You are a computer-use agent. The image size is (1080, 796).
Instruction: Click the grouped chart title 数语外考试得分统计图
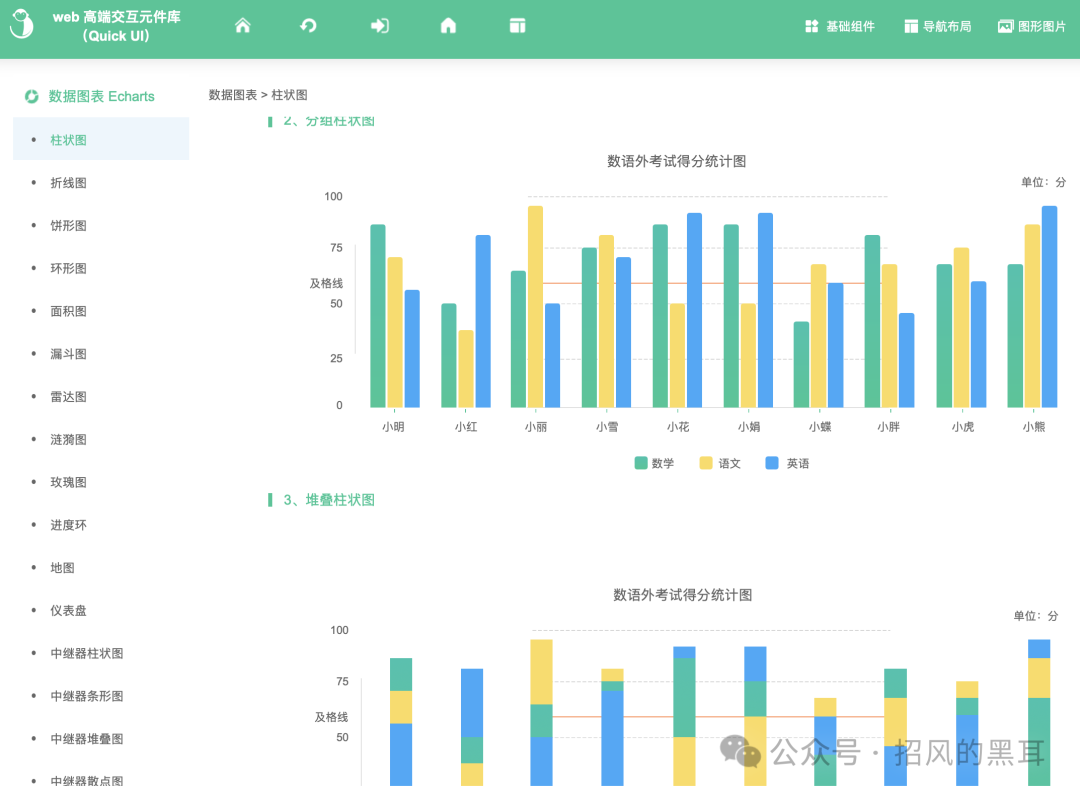click(676, 161)
